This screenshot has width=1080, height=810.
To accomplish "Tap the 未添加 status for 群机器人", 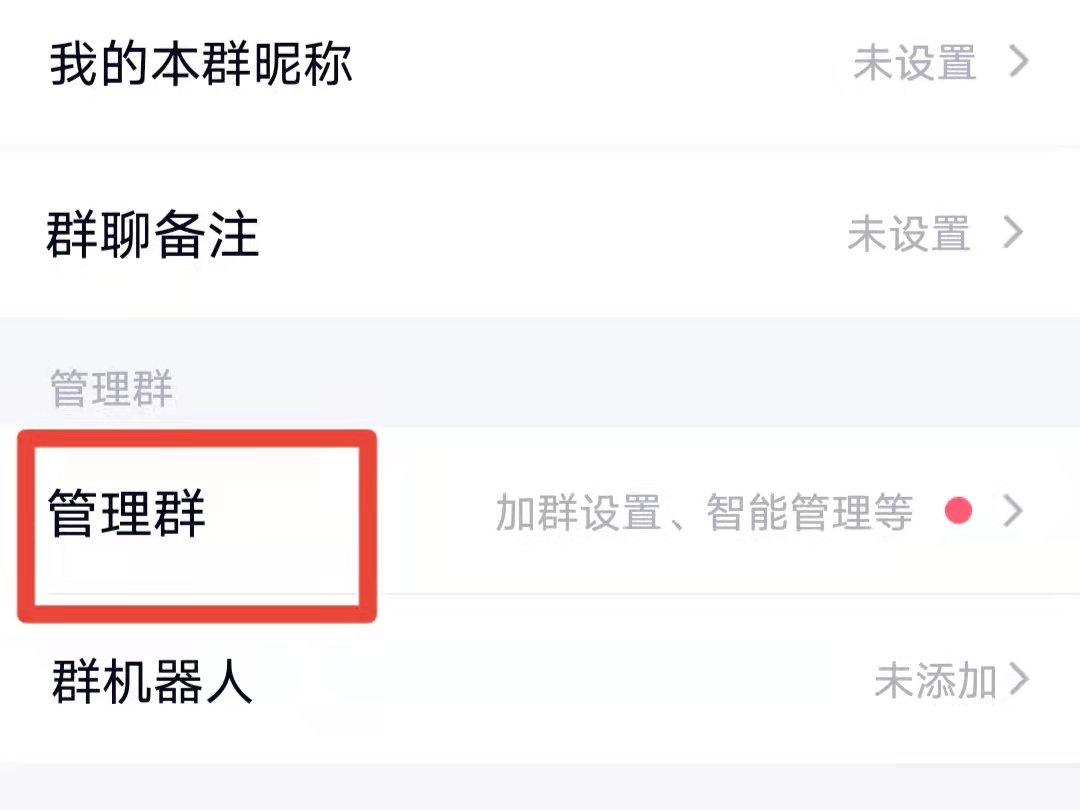I will pos(936,682).
